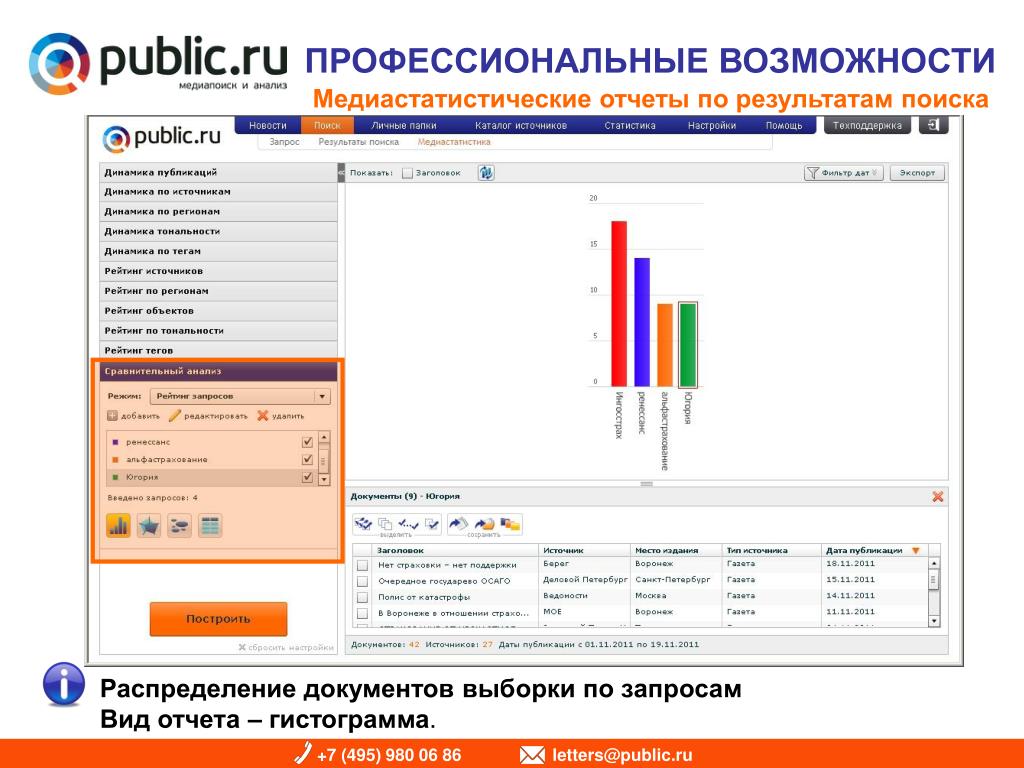Screen dimensions: 1024x768
Task: Expand the 'Динамика по регионам' section
Action: 218,212
